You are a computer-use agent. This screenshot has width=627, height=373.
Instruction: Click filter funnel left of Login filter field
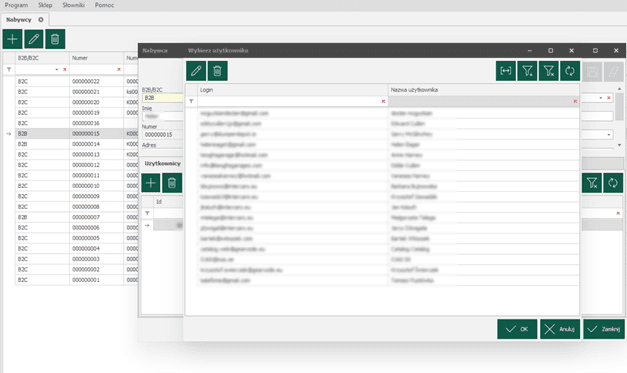tap(191, 101)
